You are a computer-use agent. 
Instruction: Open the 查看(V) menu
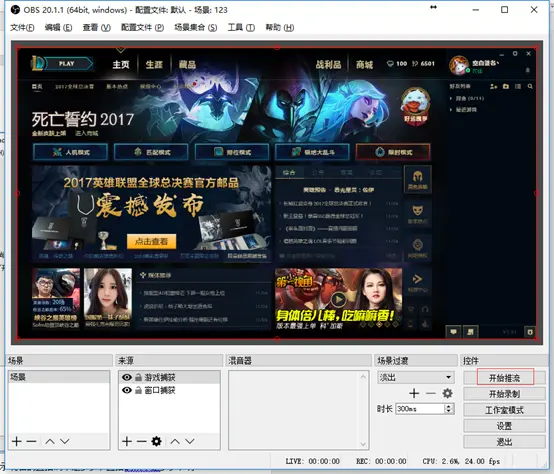[96, 28]
